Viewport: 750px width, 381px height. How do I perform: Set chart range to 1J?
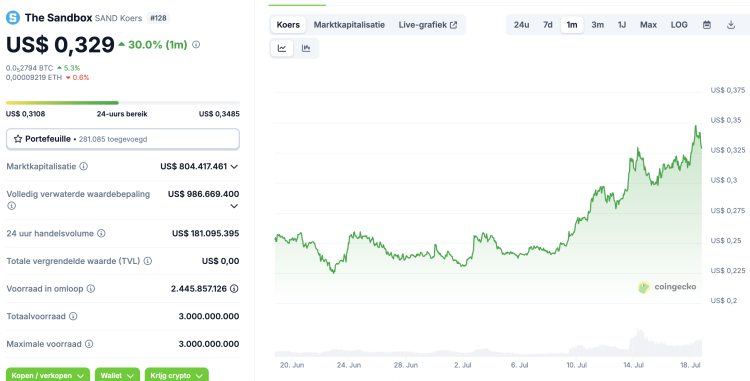pos(622,25)
